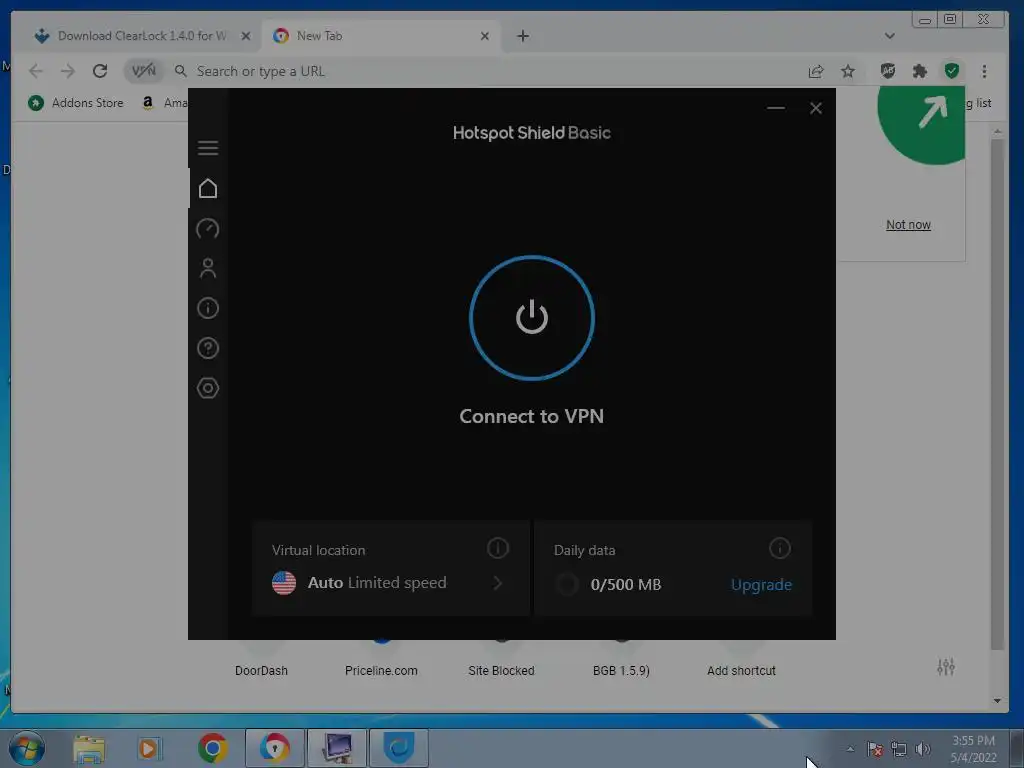Open the sidebar info (i) icon

click(x=208, y=308)
